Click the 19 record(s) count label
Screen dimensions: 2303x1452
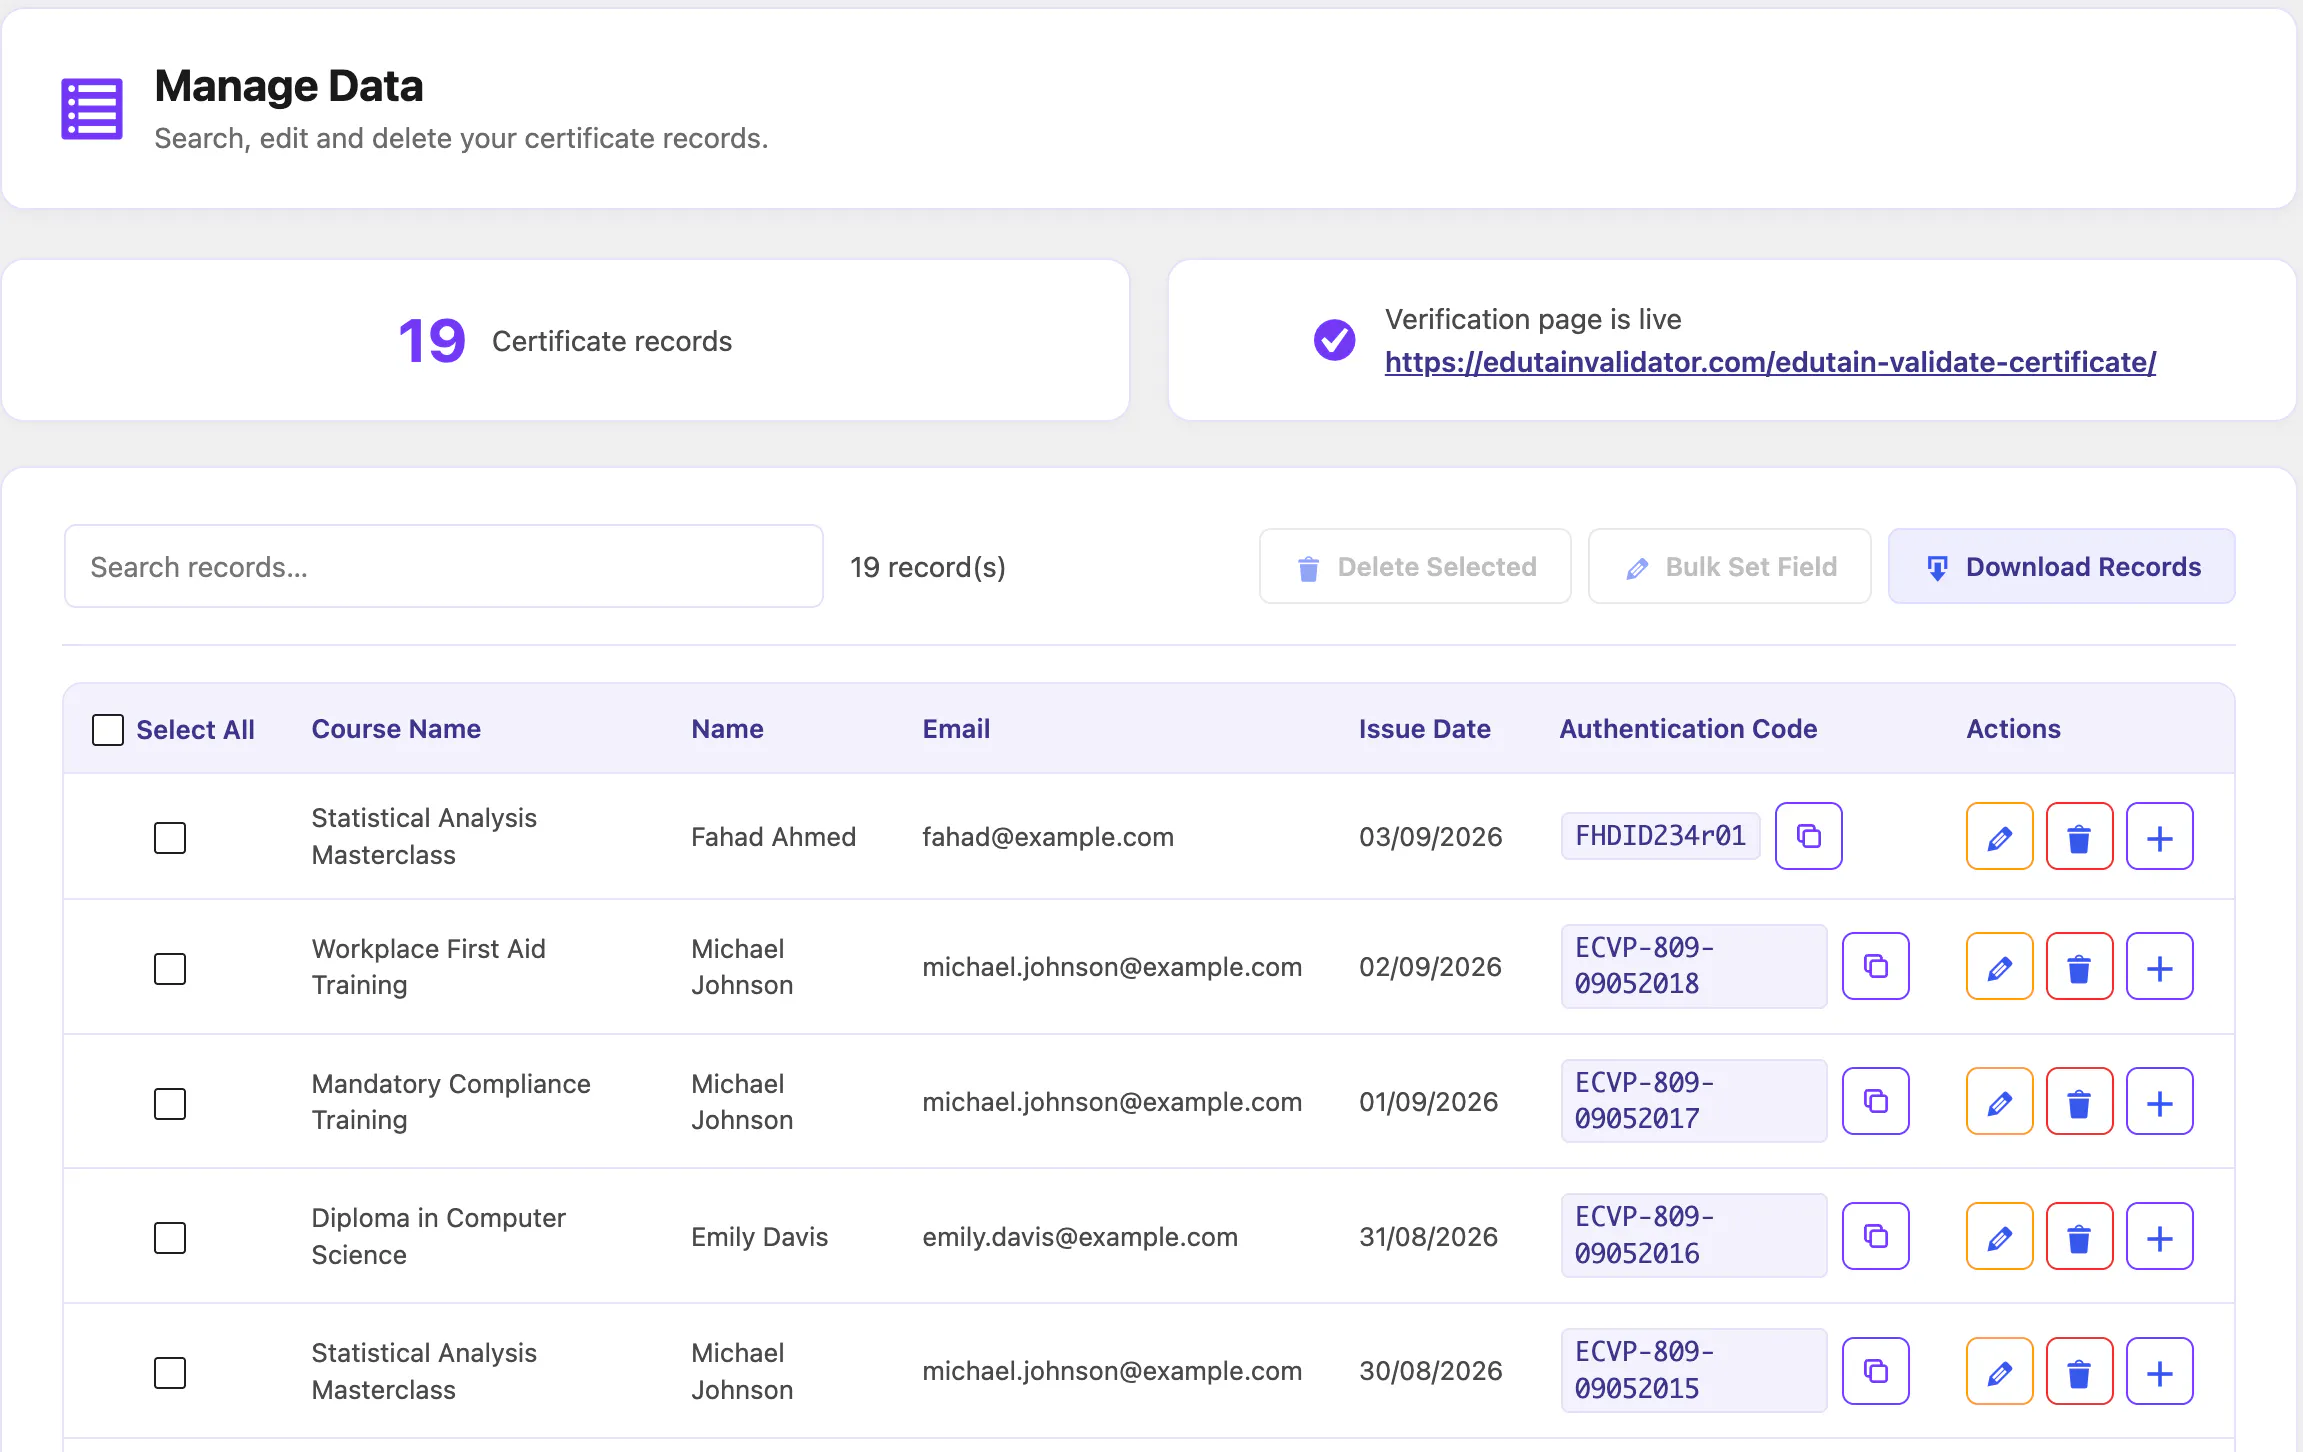click(928, 567)
